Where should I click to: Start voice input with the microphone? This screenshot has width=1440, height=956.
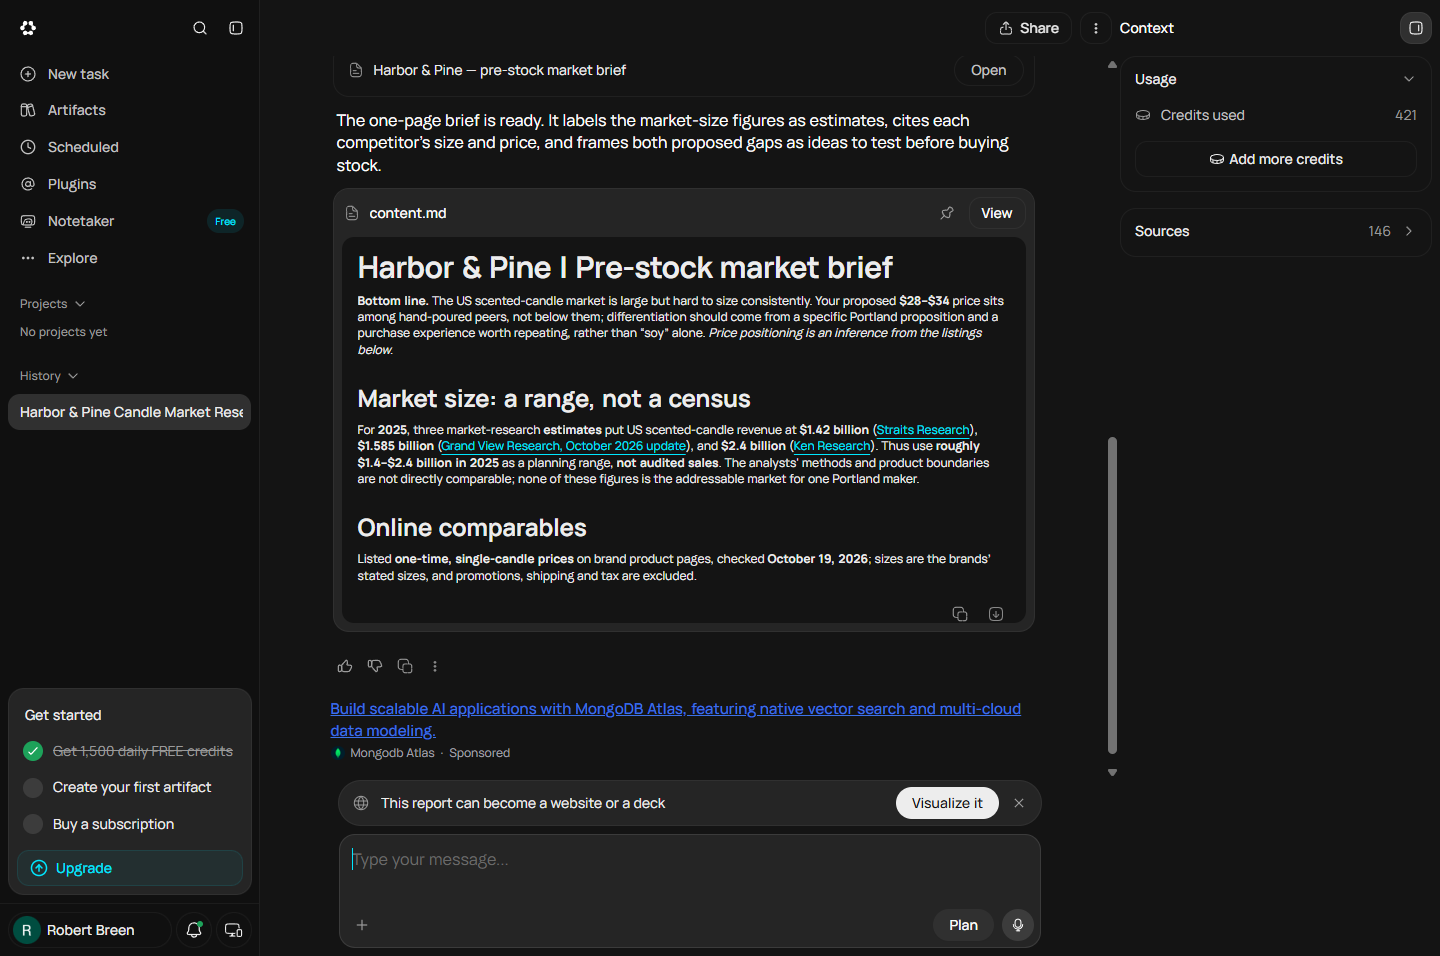[1018, 925]
